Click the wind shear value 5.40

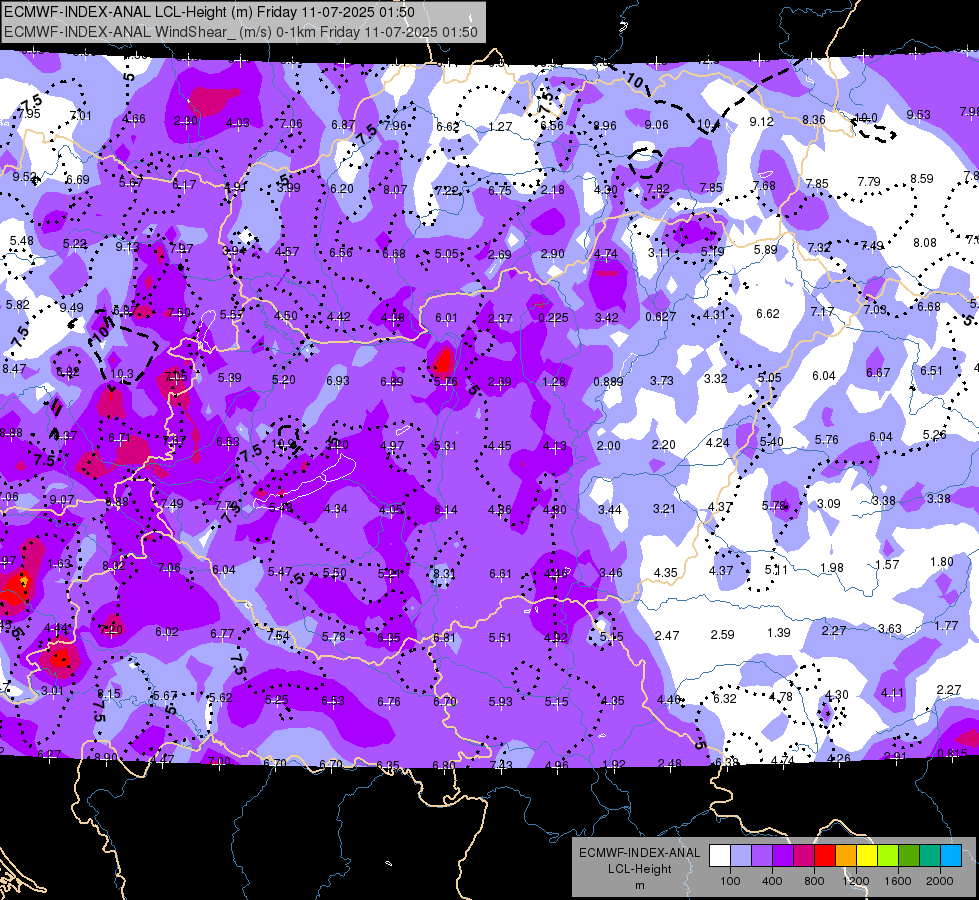pyautogui.click(x=772, y=441)
